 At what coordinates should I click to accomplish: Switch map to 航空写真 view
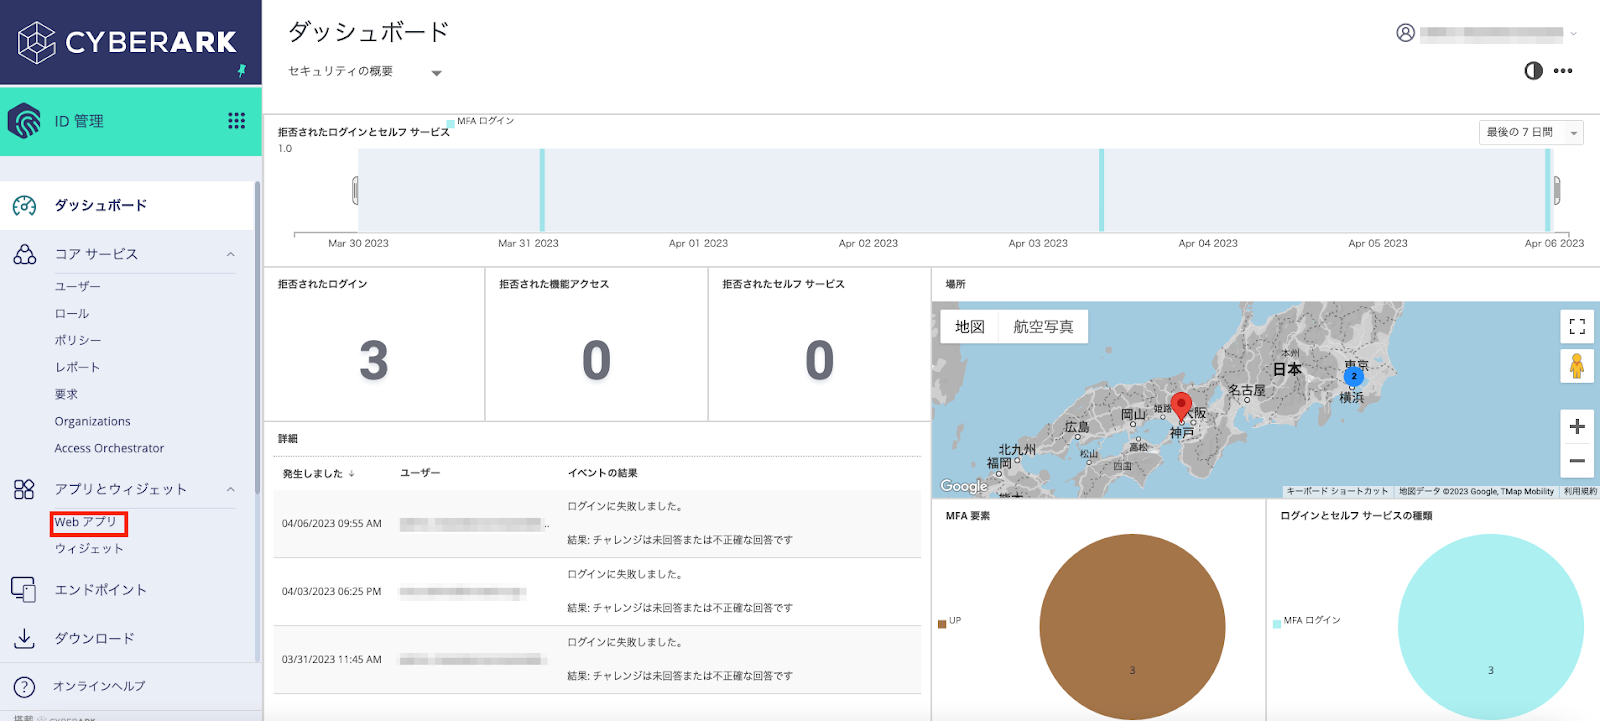(1042, 327)
